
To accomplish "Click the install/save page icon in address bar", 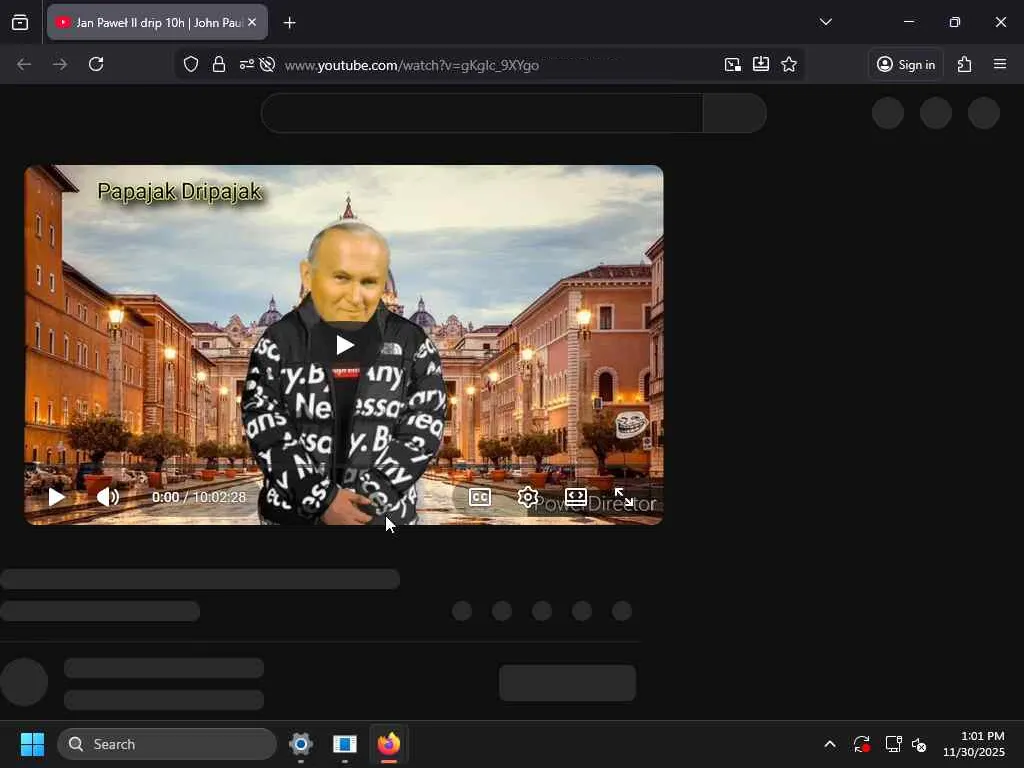I will tap(761, 64).
